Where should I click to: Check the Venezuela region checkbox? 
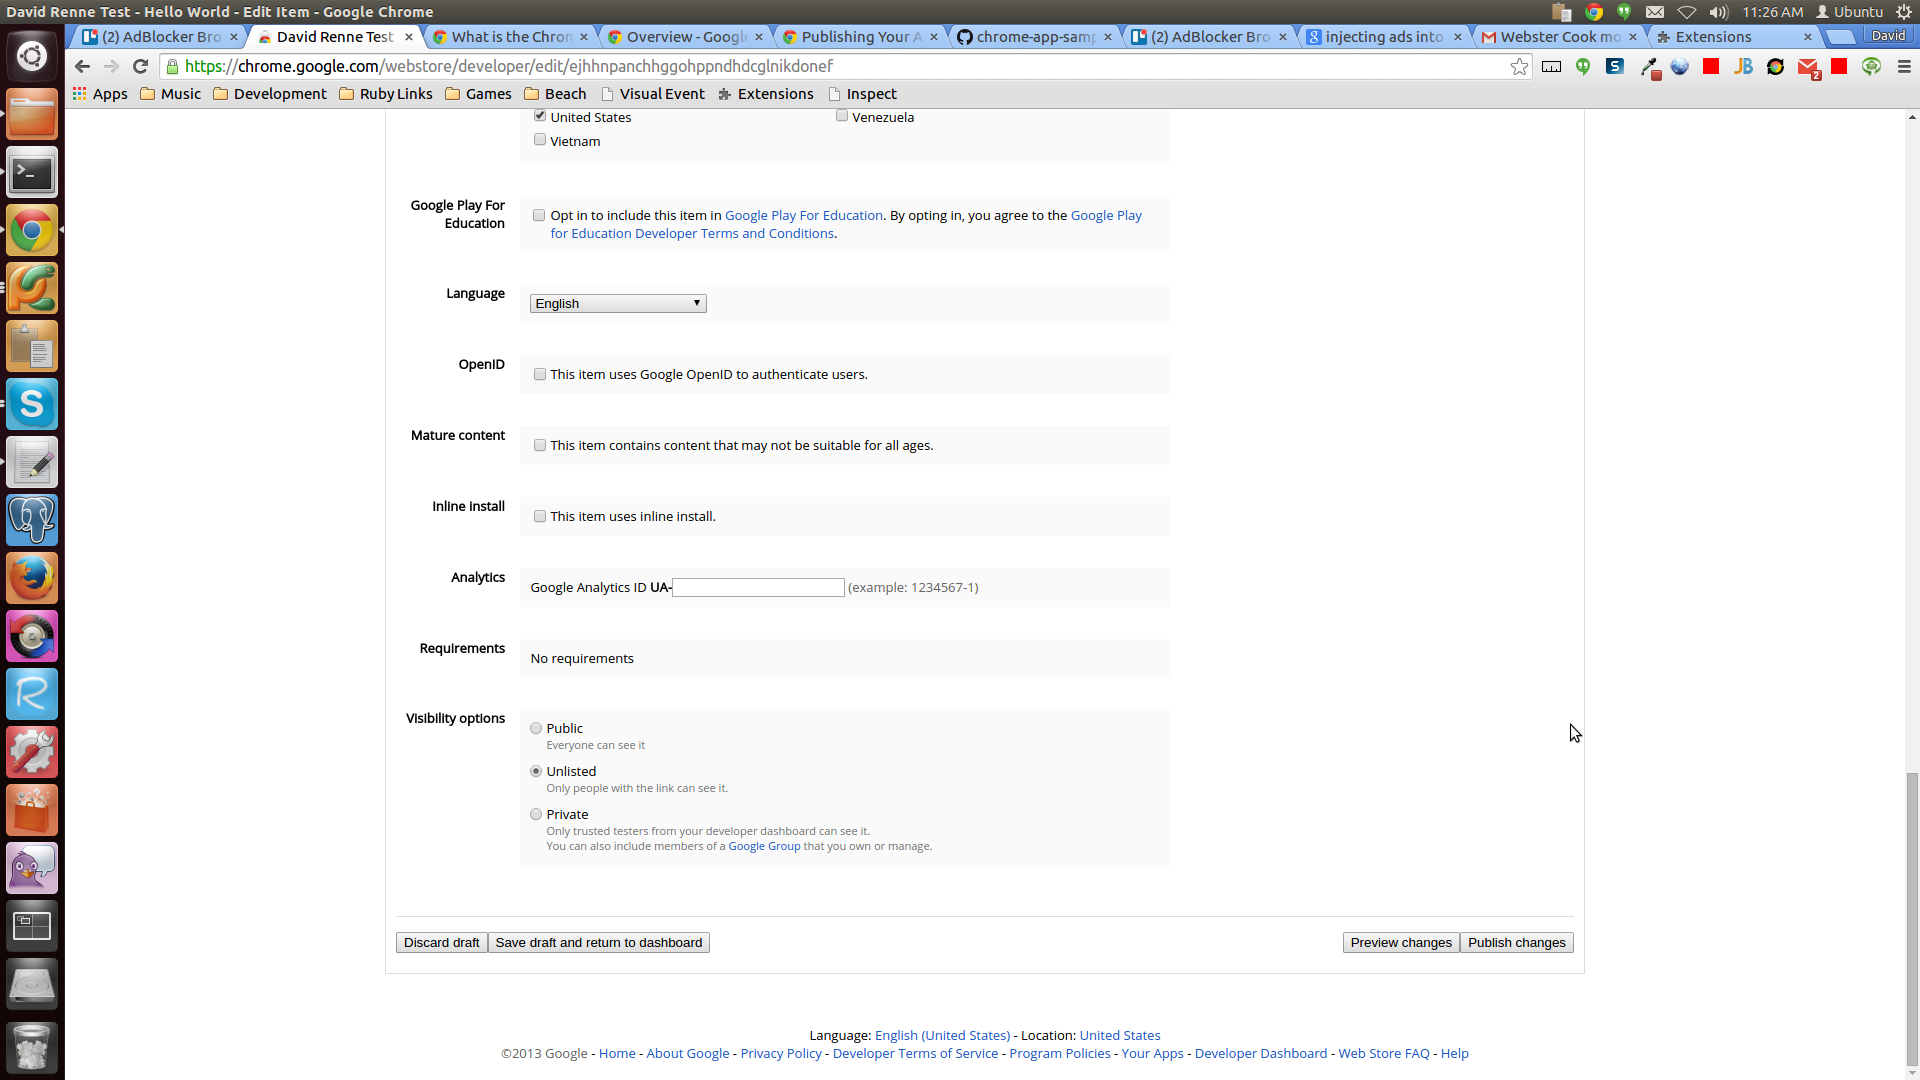842,116
